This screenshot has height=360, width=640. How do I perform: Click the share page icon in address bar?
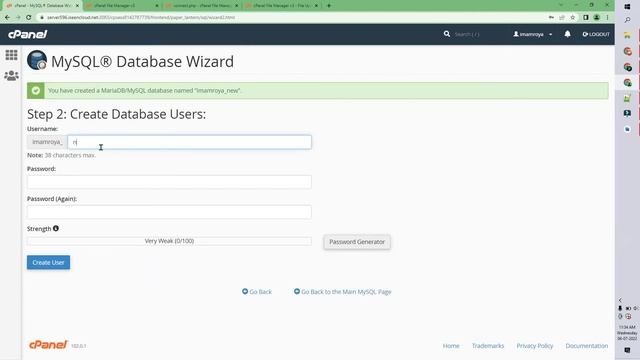pyautogui.click(x=562, y=18)
